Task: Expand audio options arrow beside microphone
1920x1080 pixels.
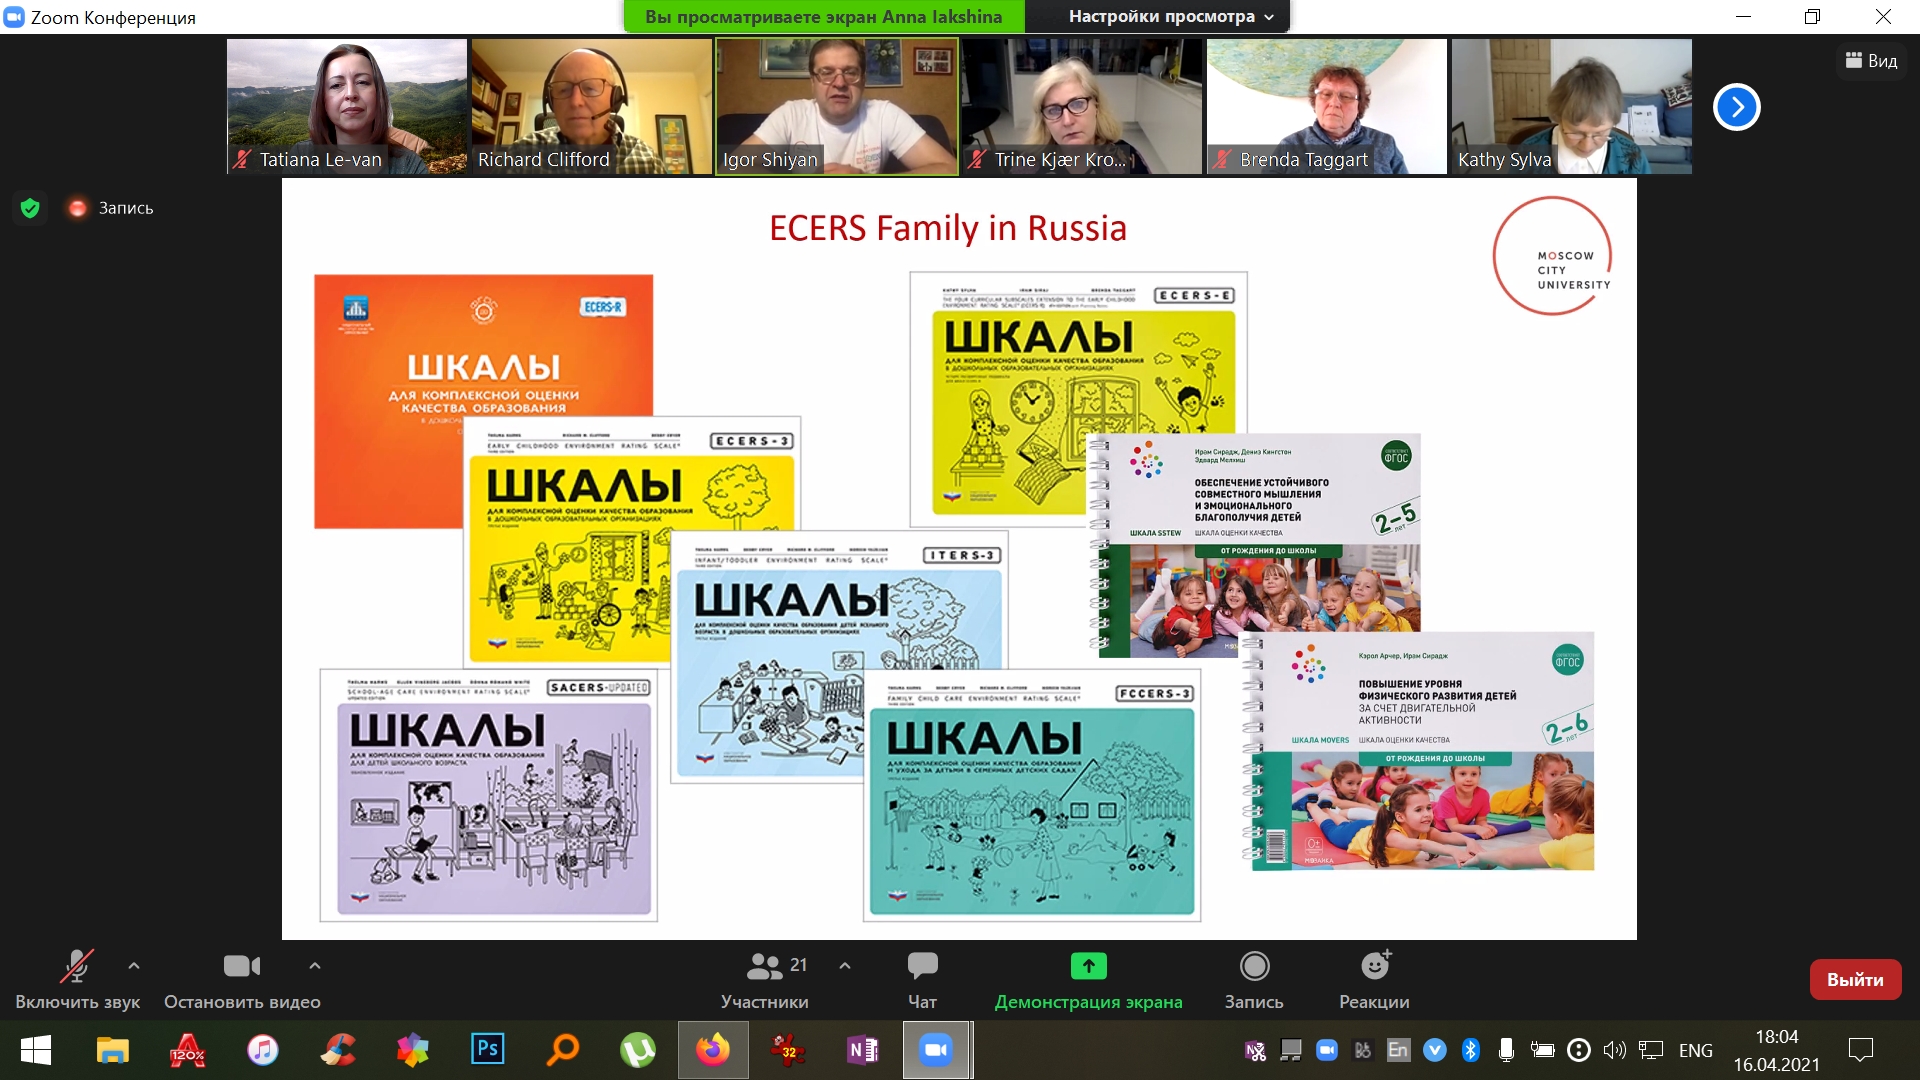Action: [x=134, y=966]
